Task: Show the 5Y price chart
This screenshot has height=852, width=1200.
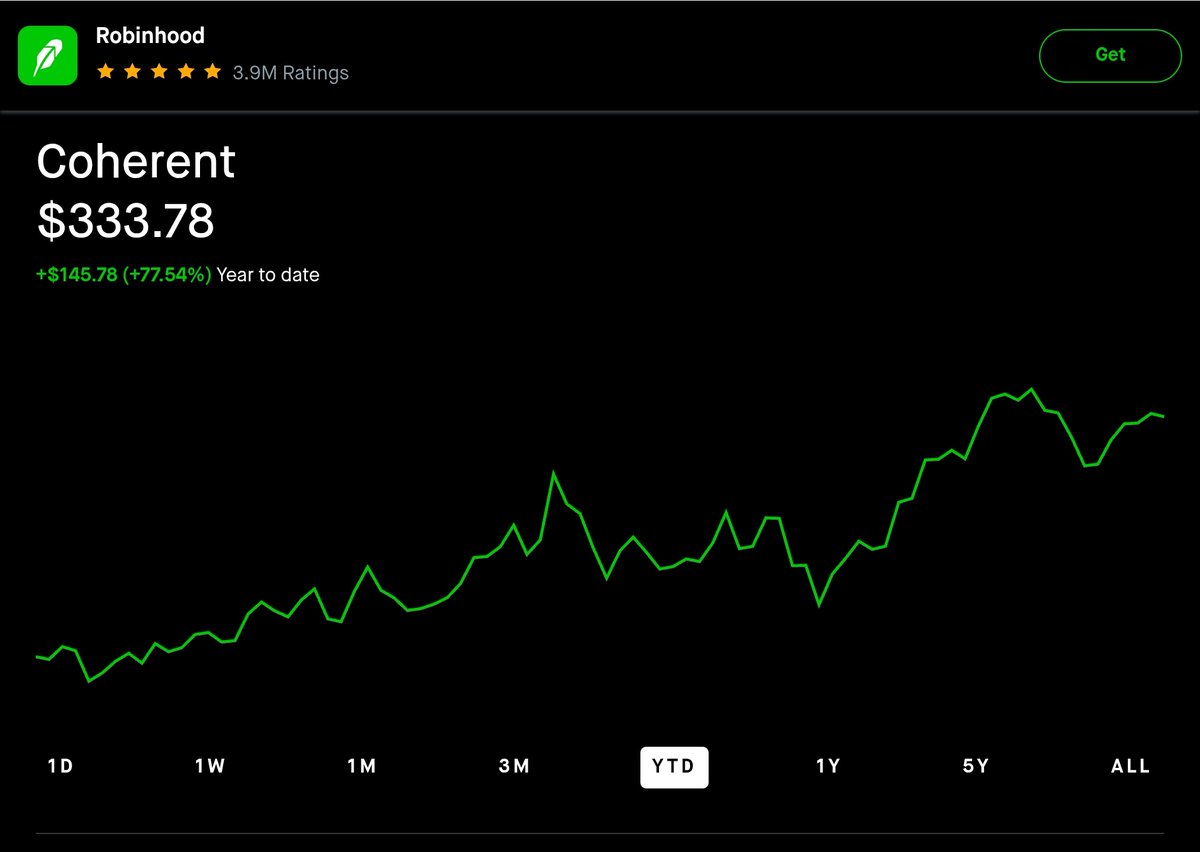Action: click(x=976, y=767)
